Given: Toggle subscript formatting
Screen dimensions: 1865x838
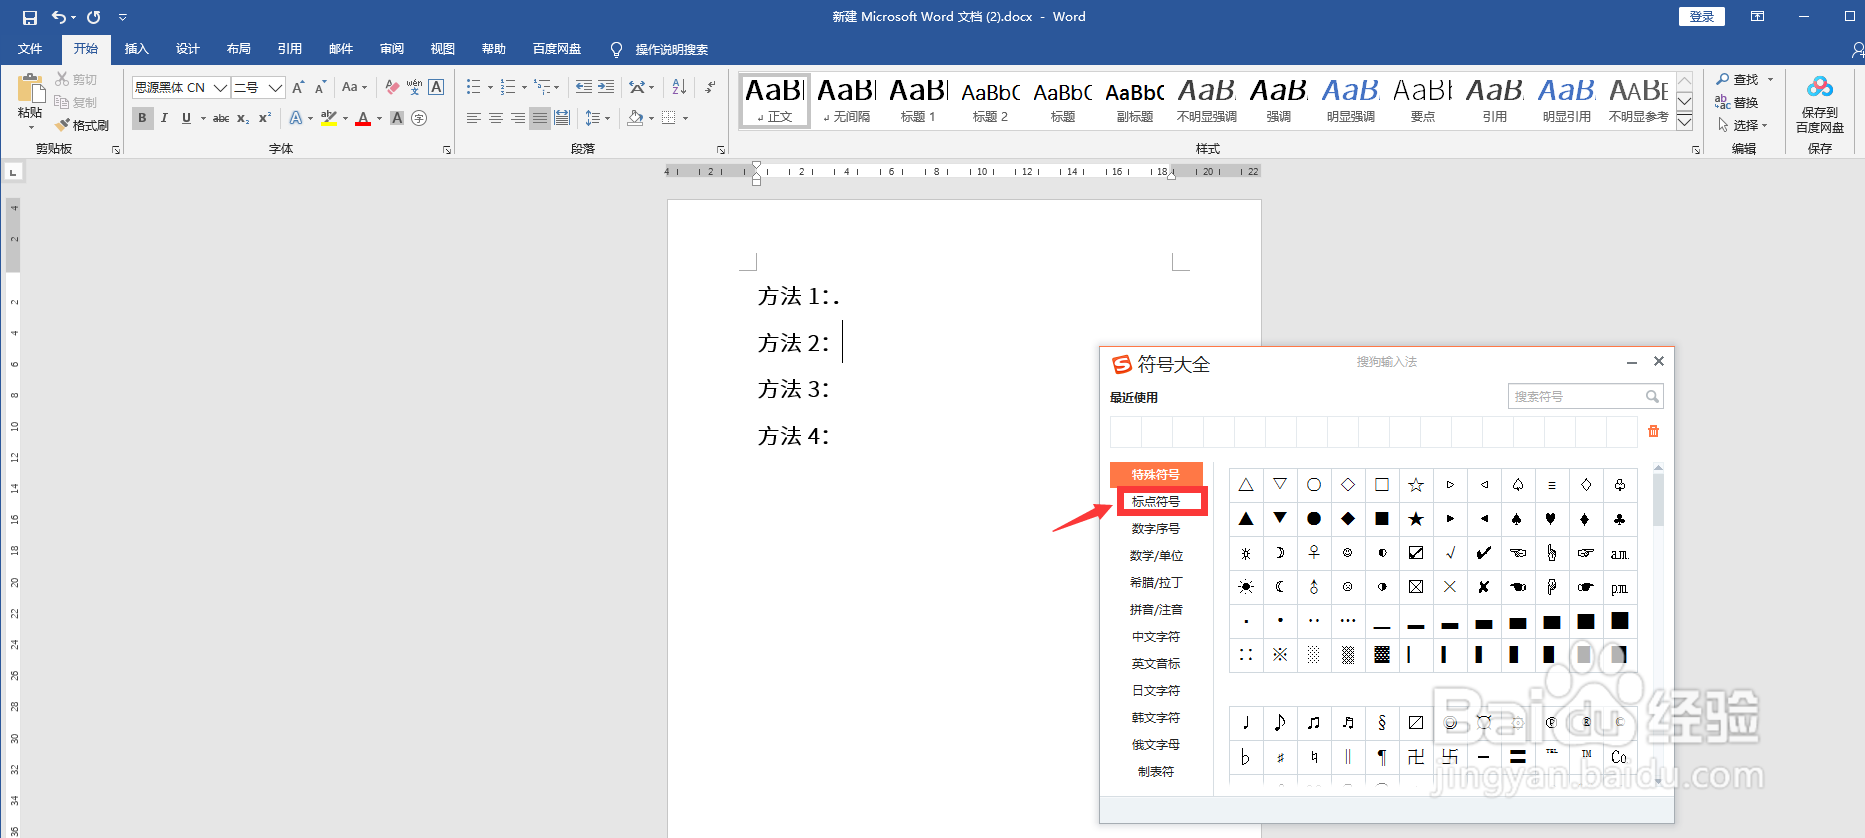Looking at the screenshot, I should (243, 118).
